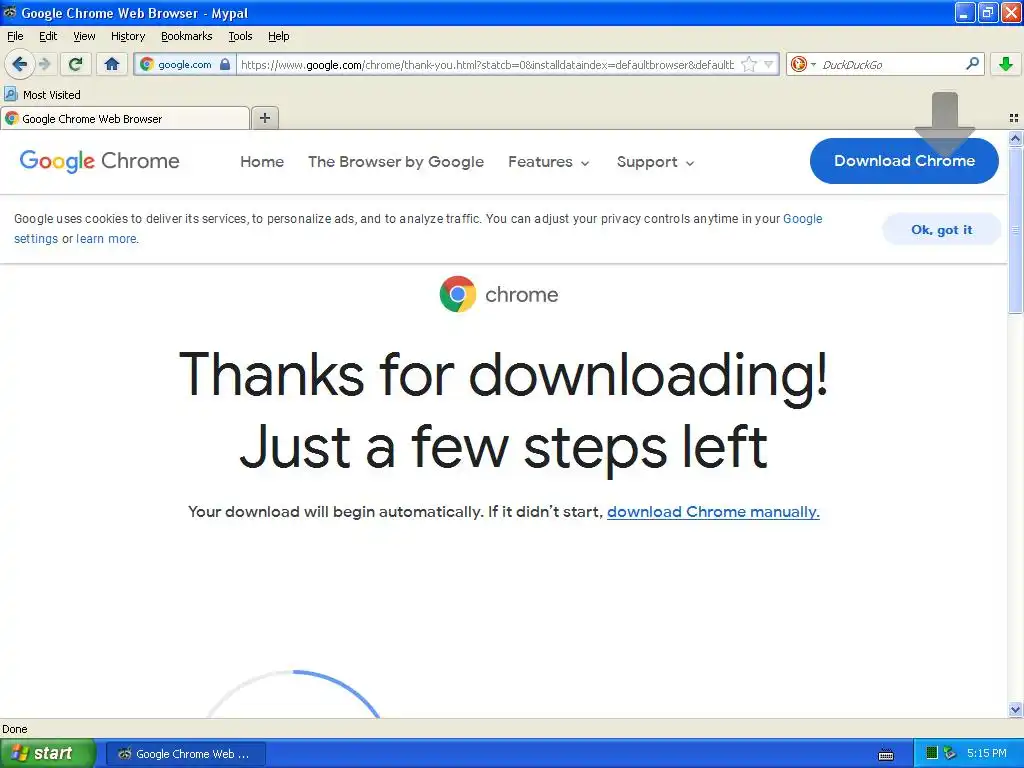The width and height of the screenshot is (1024, 768).
Task: Click in the URL address field
Action: (487, 64)
